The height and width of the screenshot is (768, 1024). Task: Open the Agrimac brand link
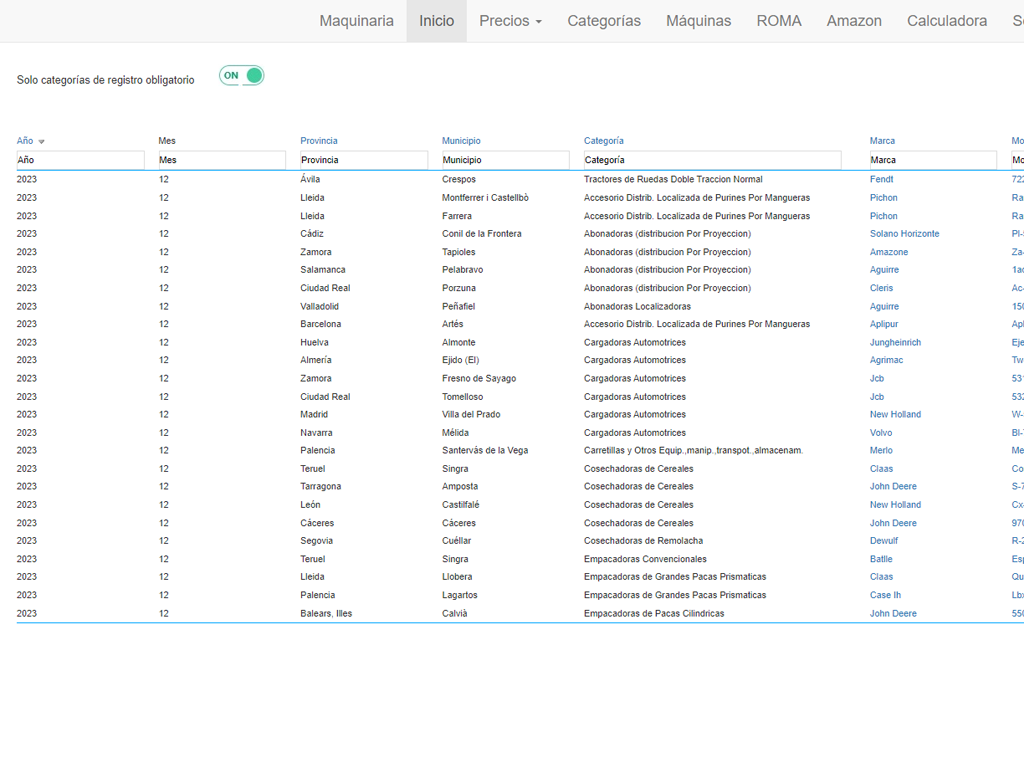point(886,360)
